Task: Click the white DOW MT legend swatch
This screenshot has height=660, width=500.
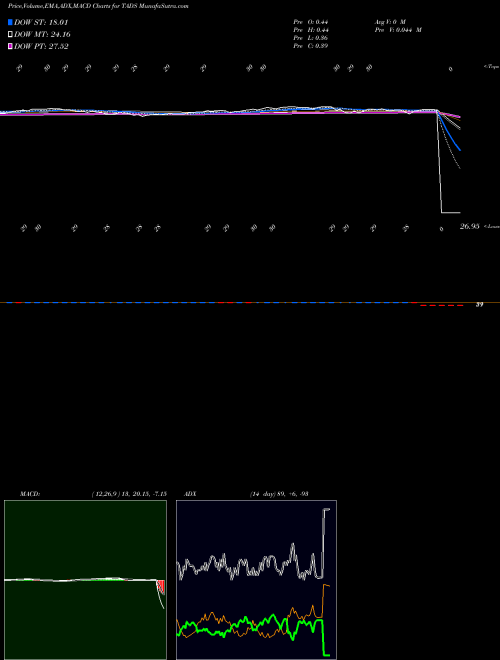Action: coord(10,35)
